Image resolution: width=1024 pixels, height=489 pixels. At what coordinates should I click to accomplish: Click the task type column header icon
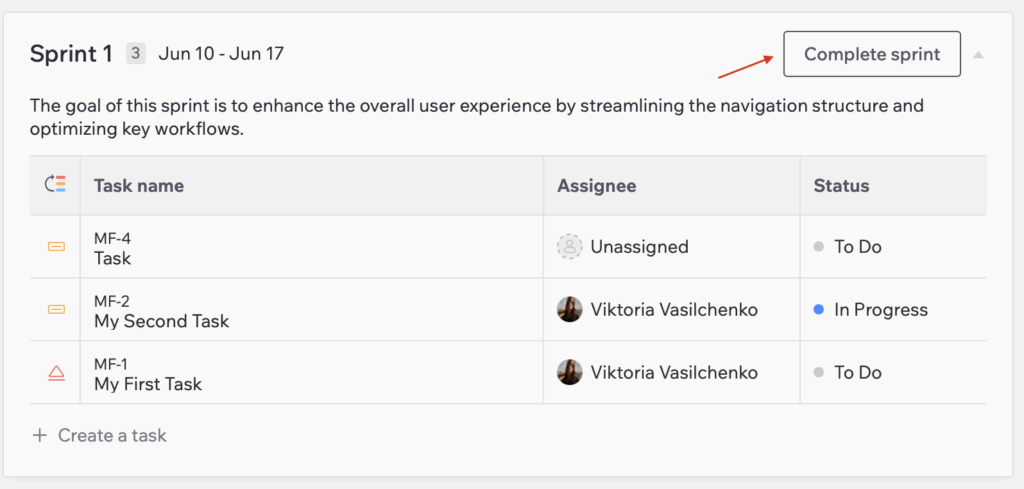point(56,185)
